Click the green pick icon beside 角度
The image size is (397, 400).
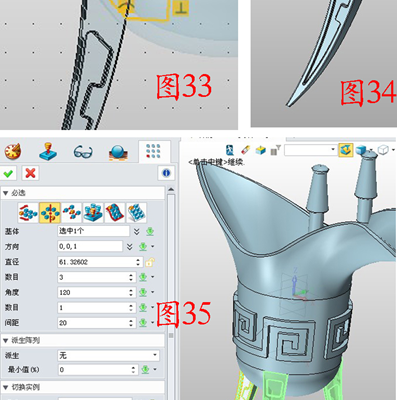(x=143, y=292)
